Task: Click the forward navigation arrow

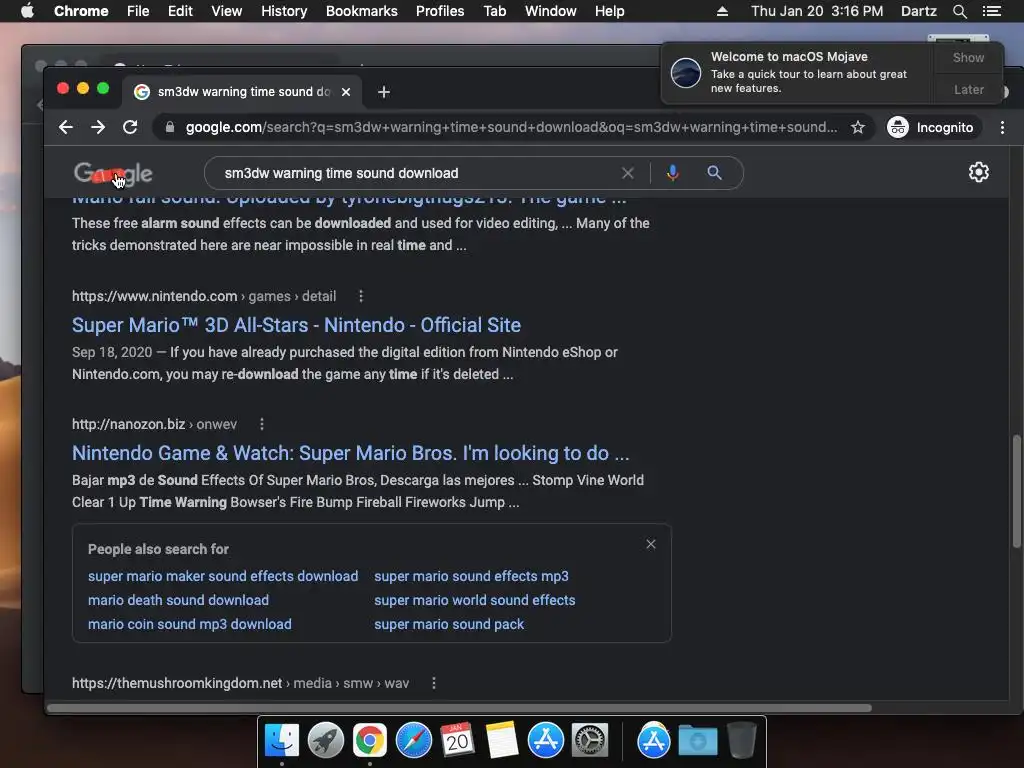Action: coord(98,127)
